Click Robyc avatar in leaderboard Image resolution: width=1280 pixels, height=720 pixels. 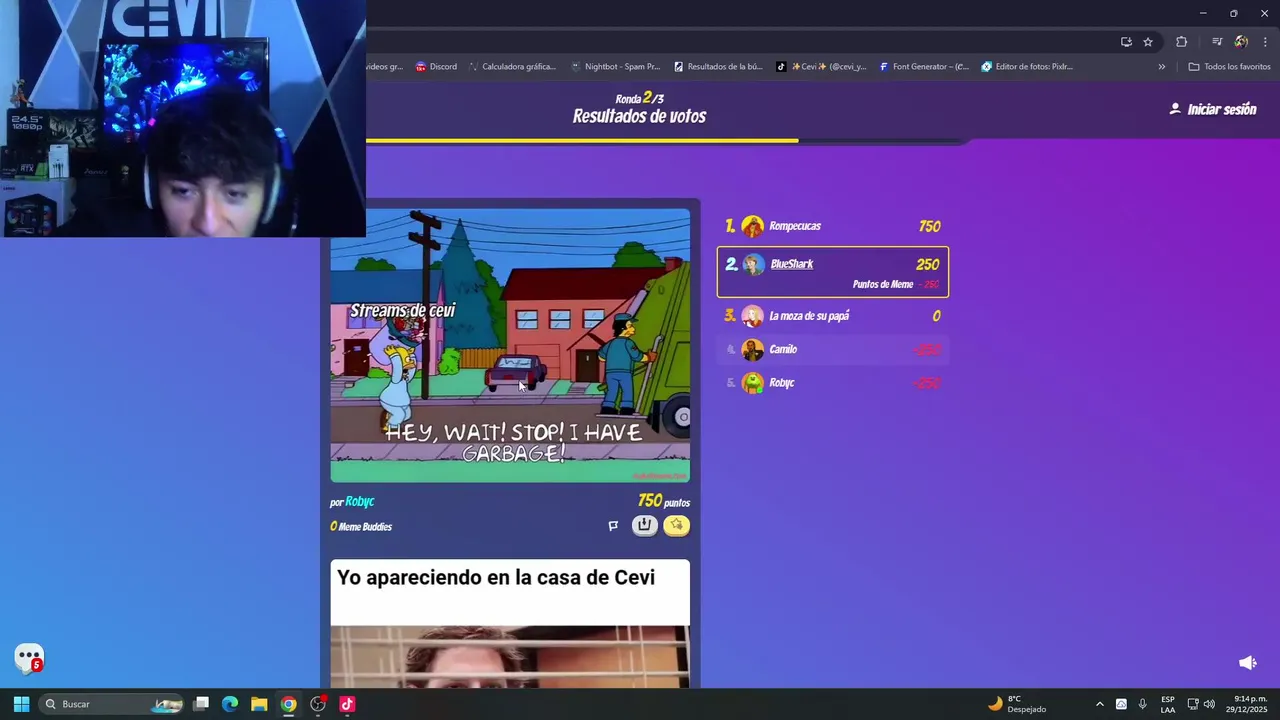pos(753,383)
